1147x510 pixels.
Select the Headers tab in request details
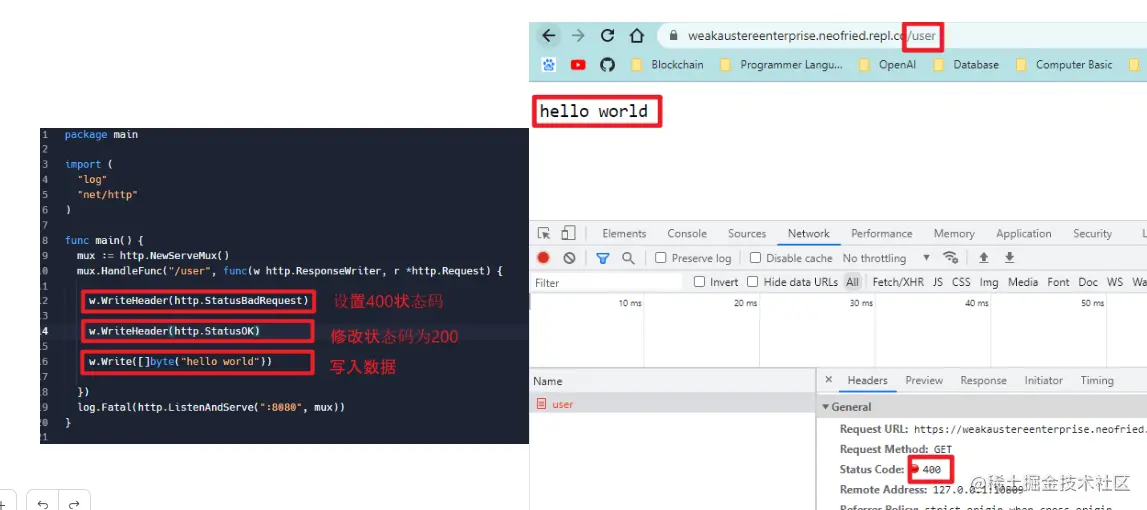point(867,380)
